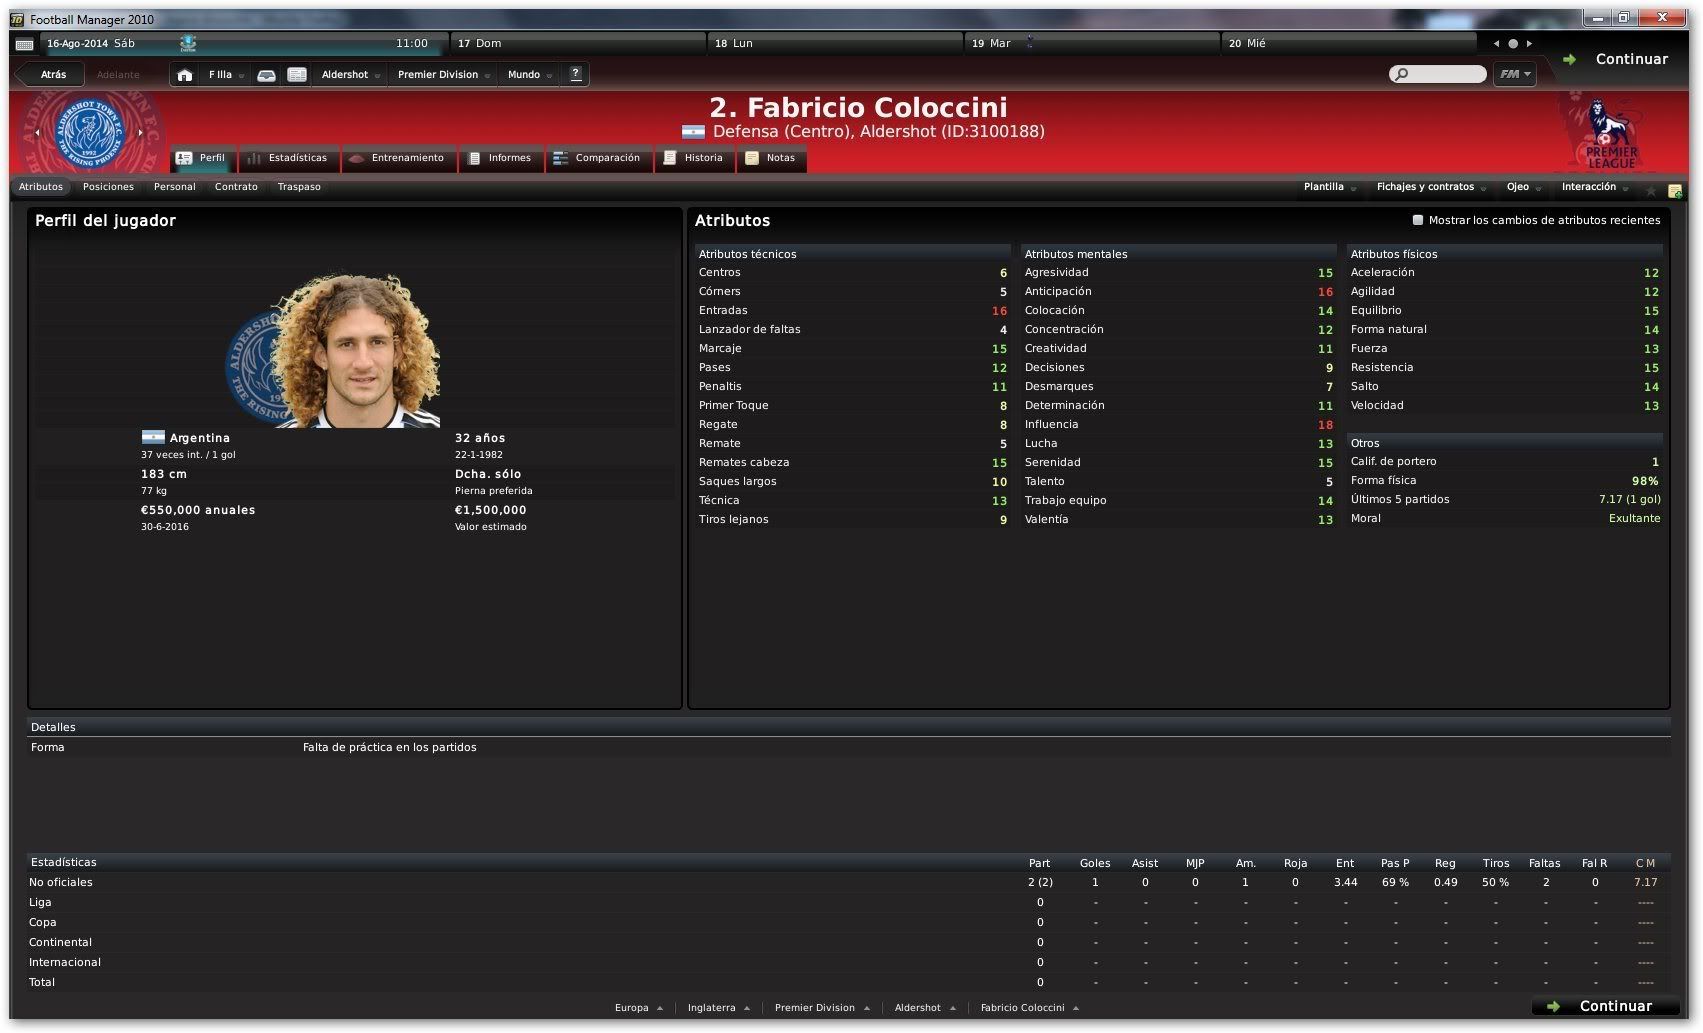Click the Inglaterra breadcrumb

coord(718,1008)
